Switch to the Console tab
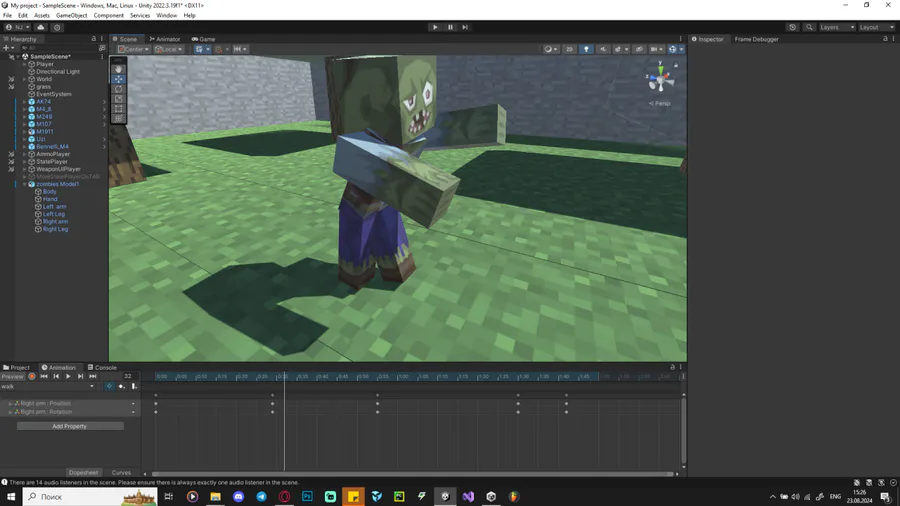Image resolution: width=900 pixels, height=506 pixels. (x=102, y=367)
